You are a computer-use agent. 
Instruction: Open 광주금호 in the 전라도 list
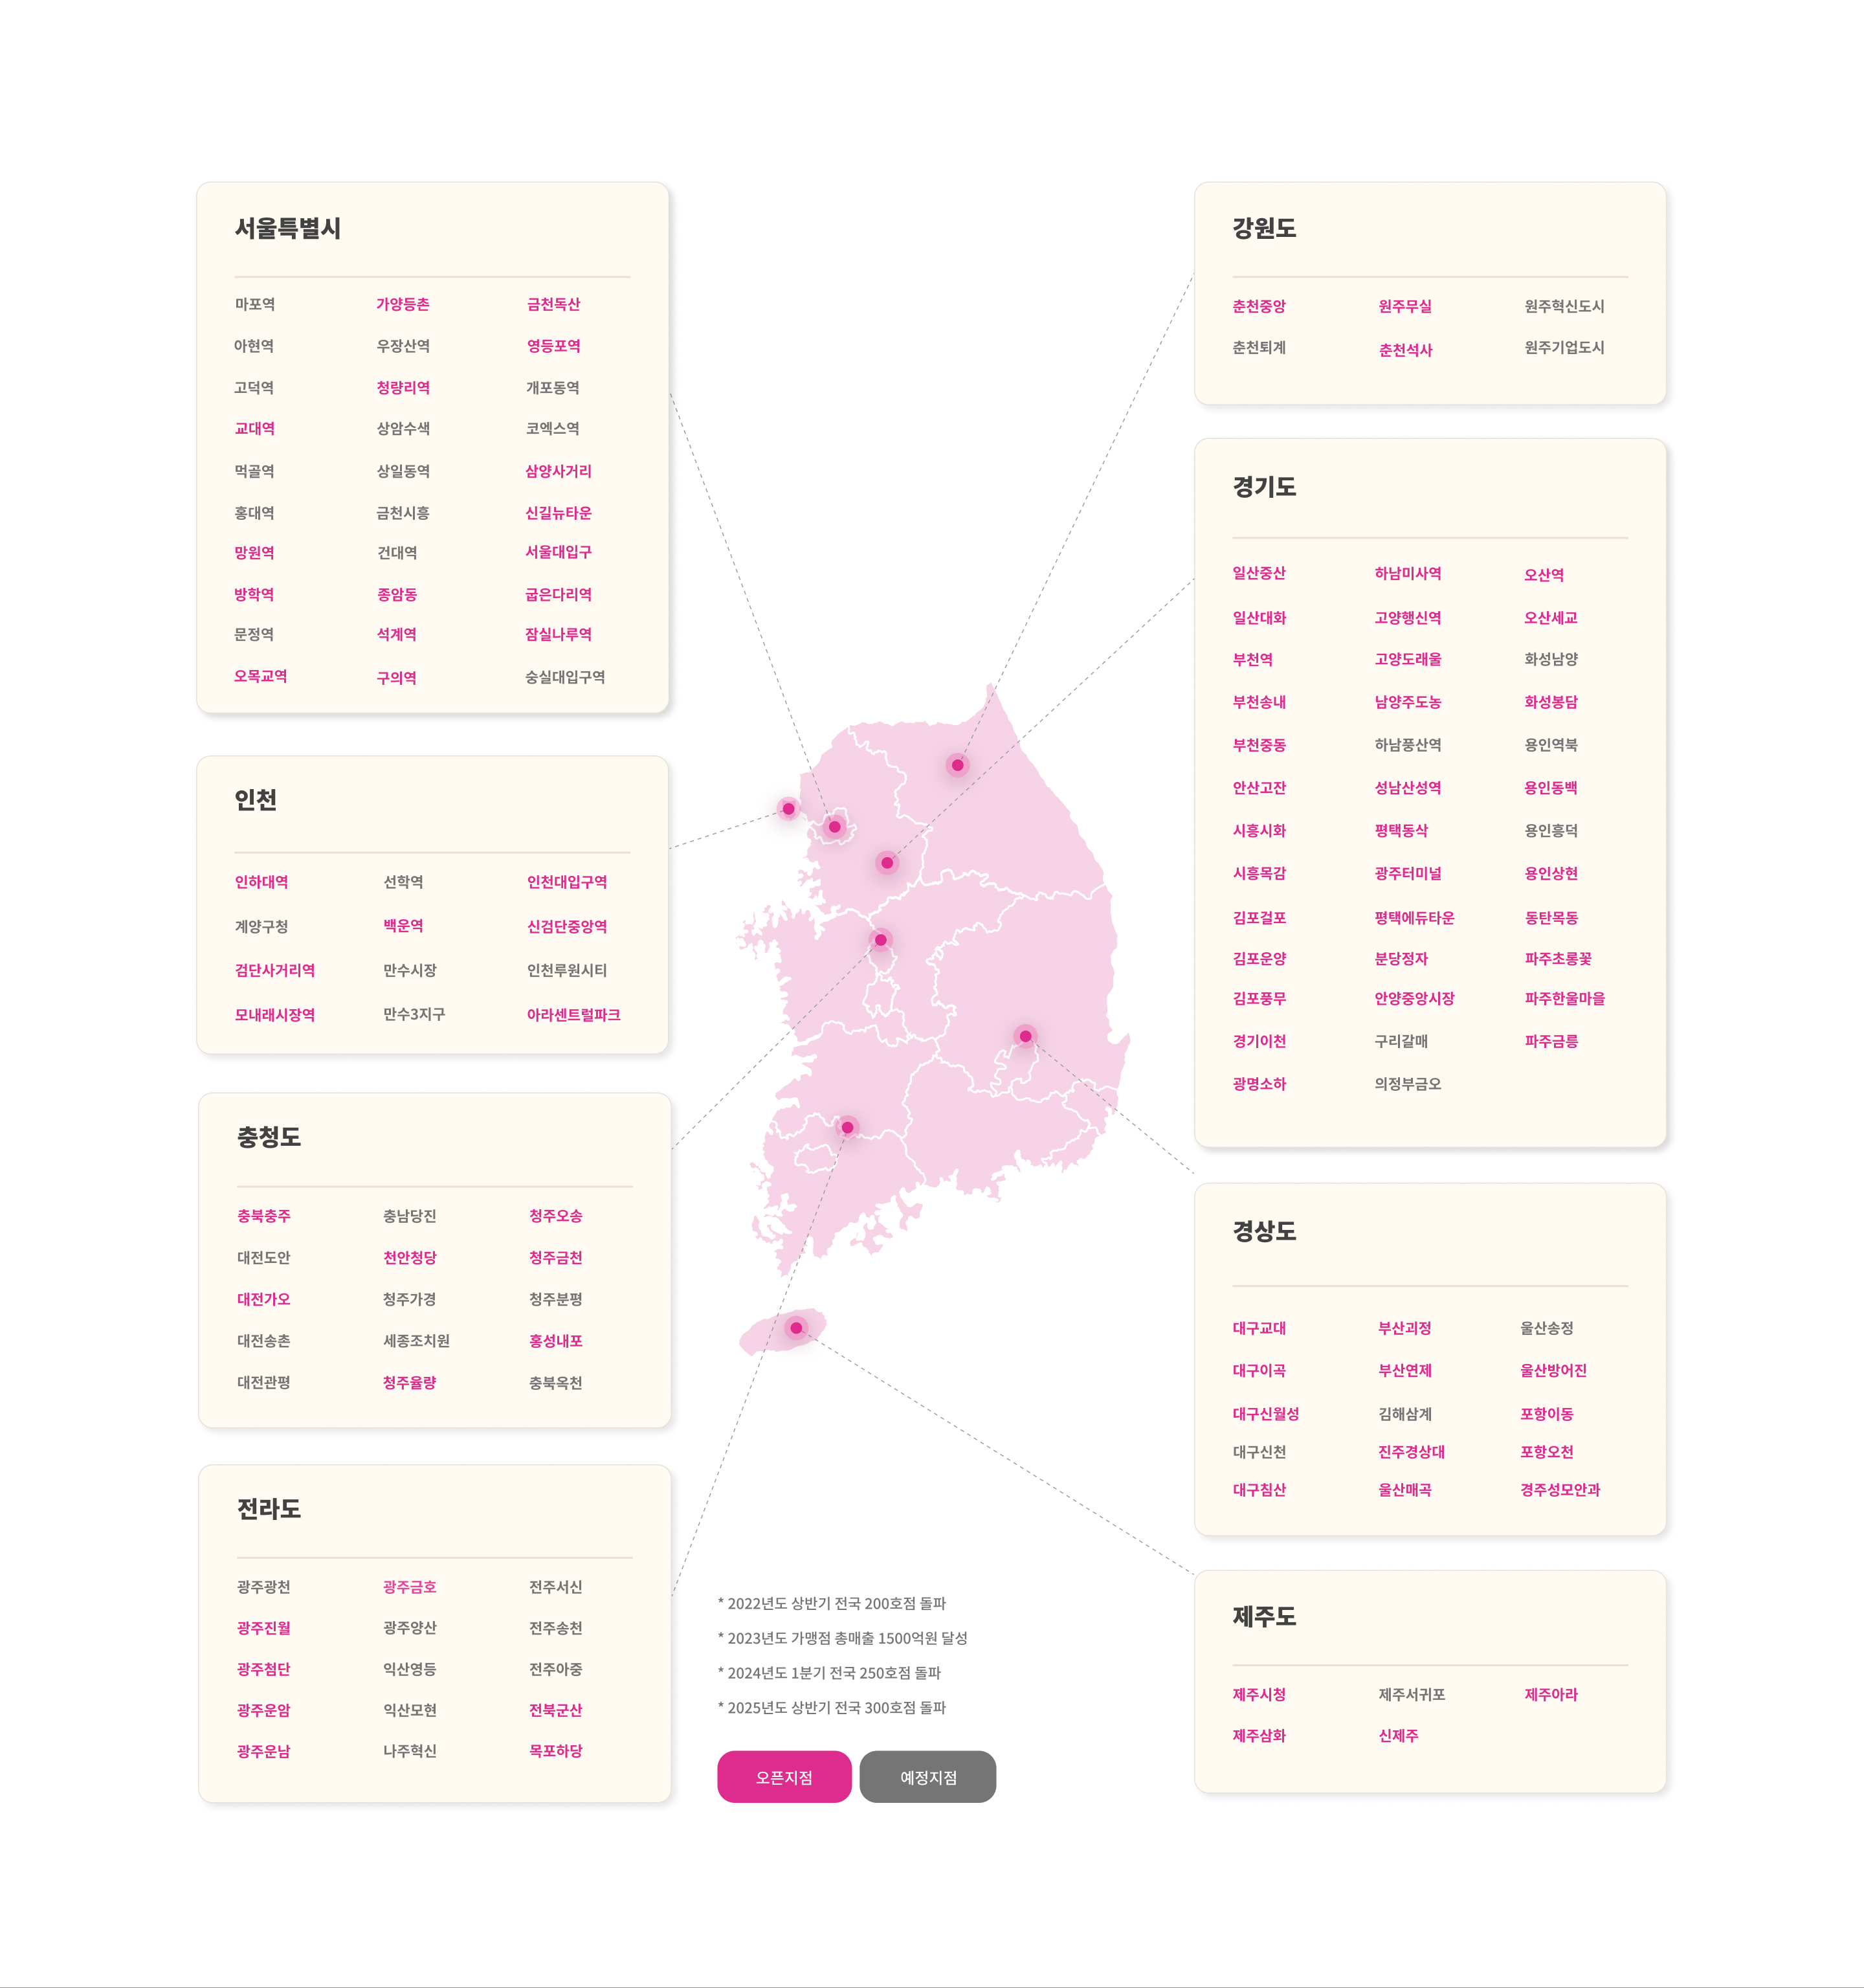(x=409, y=1587)
